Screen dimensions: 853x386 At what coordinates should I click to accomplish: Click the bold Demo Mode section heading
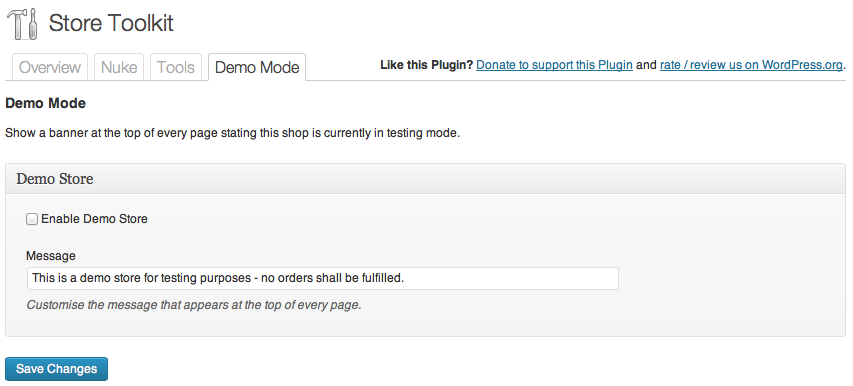[45, 103]
